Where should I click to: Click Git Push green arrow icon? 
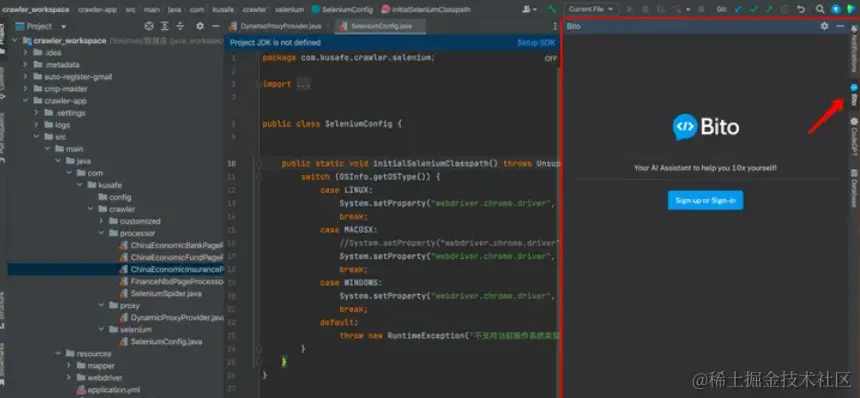coord(769,9)
